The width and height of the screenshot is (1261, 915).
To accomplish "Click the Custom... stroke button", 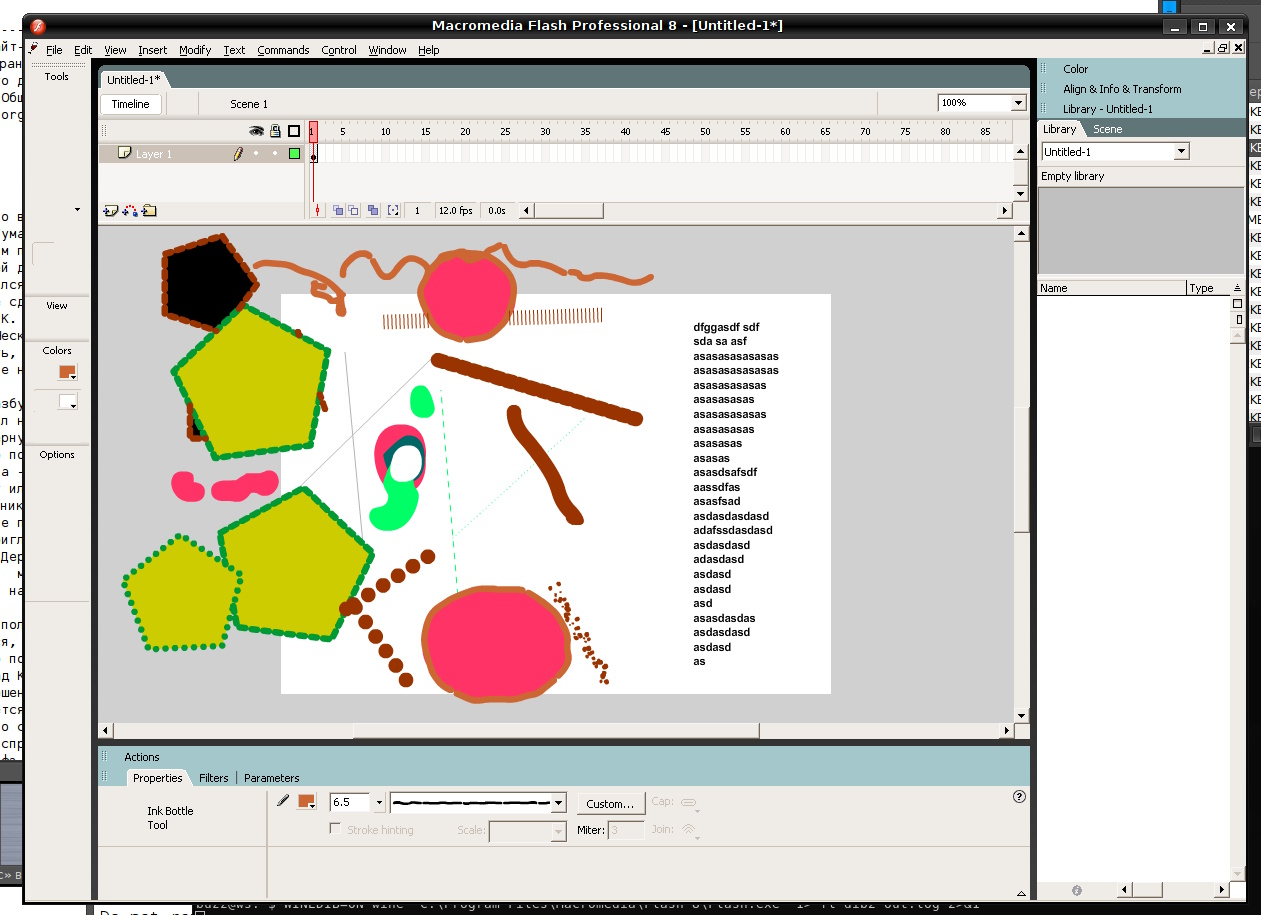I will tap(610, 803).
